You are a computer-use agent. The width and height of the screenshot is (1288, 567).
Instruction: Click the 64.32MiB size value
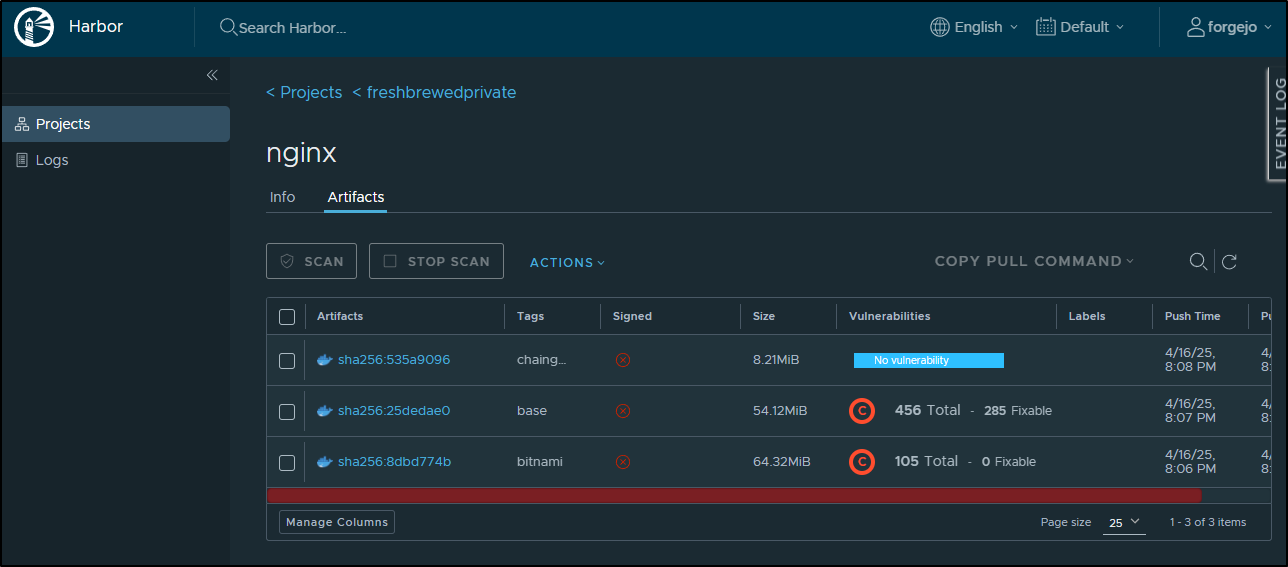point(782,462)
